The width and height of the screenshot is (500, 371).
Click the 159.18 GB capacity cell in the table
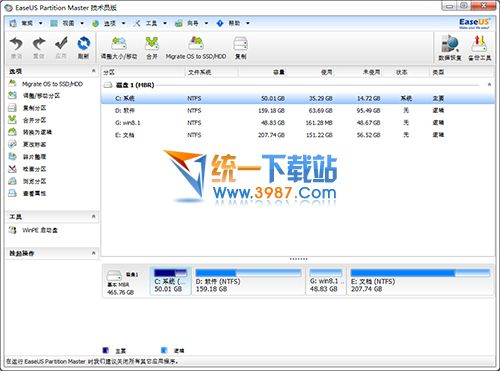[271, 110]
